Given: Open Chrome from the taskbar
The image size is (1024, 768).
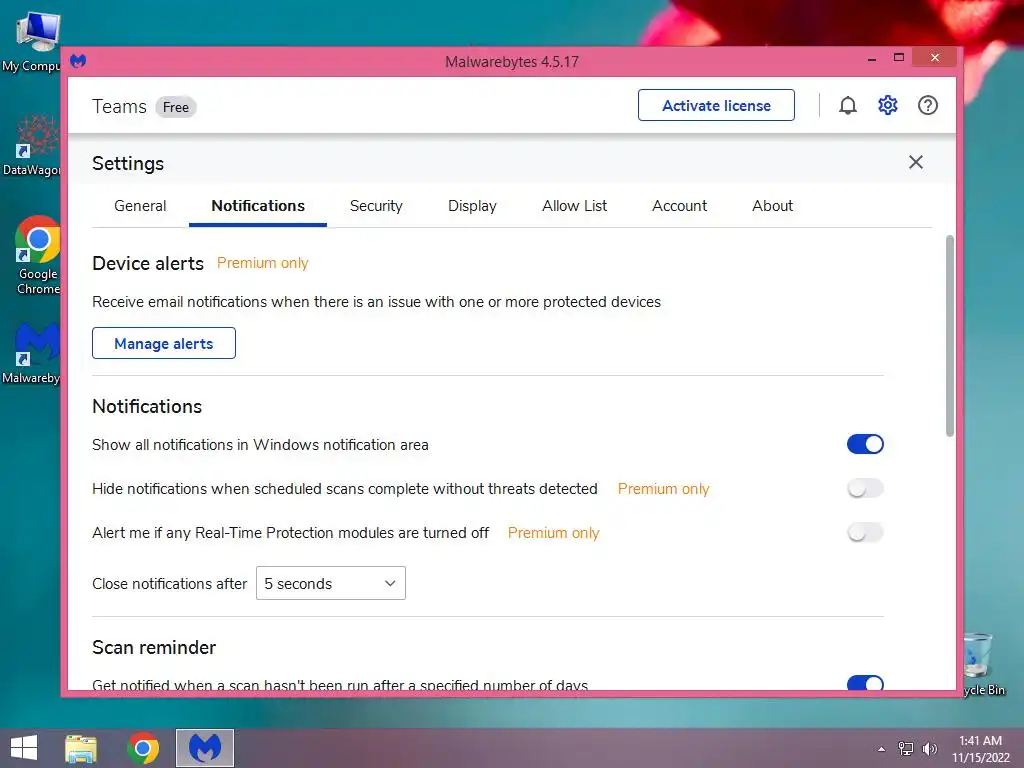Looking at the screenshot, I should coord(142,748).
